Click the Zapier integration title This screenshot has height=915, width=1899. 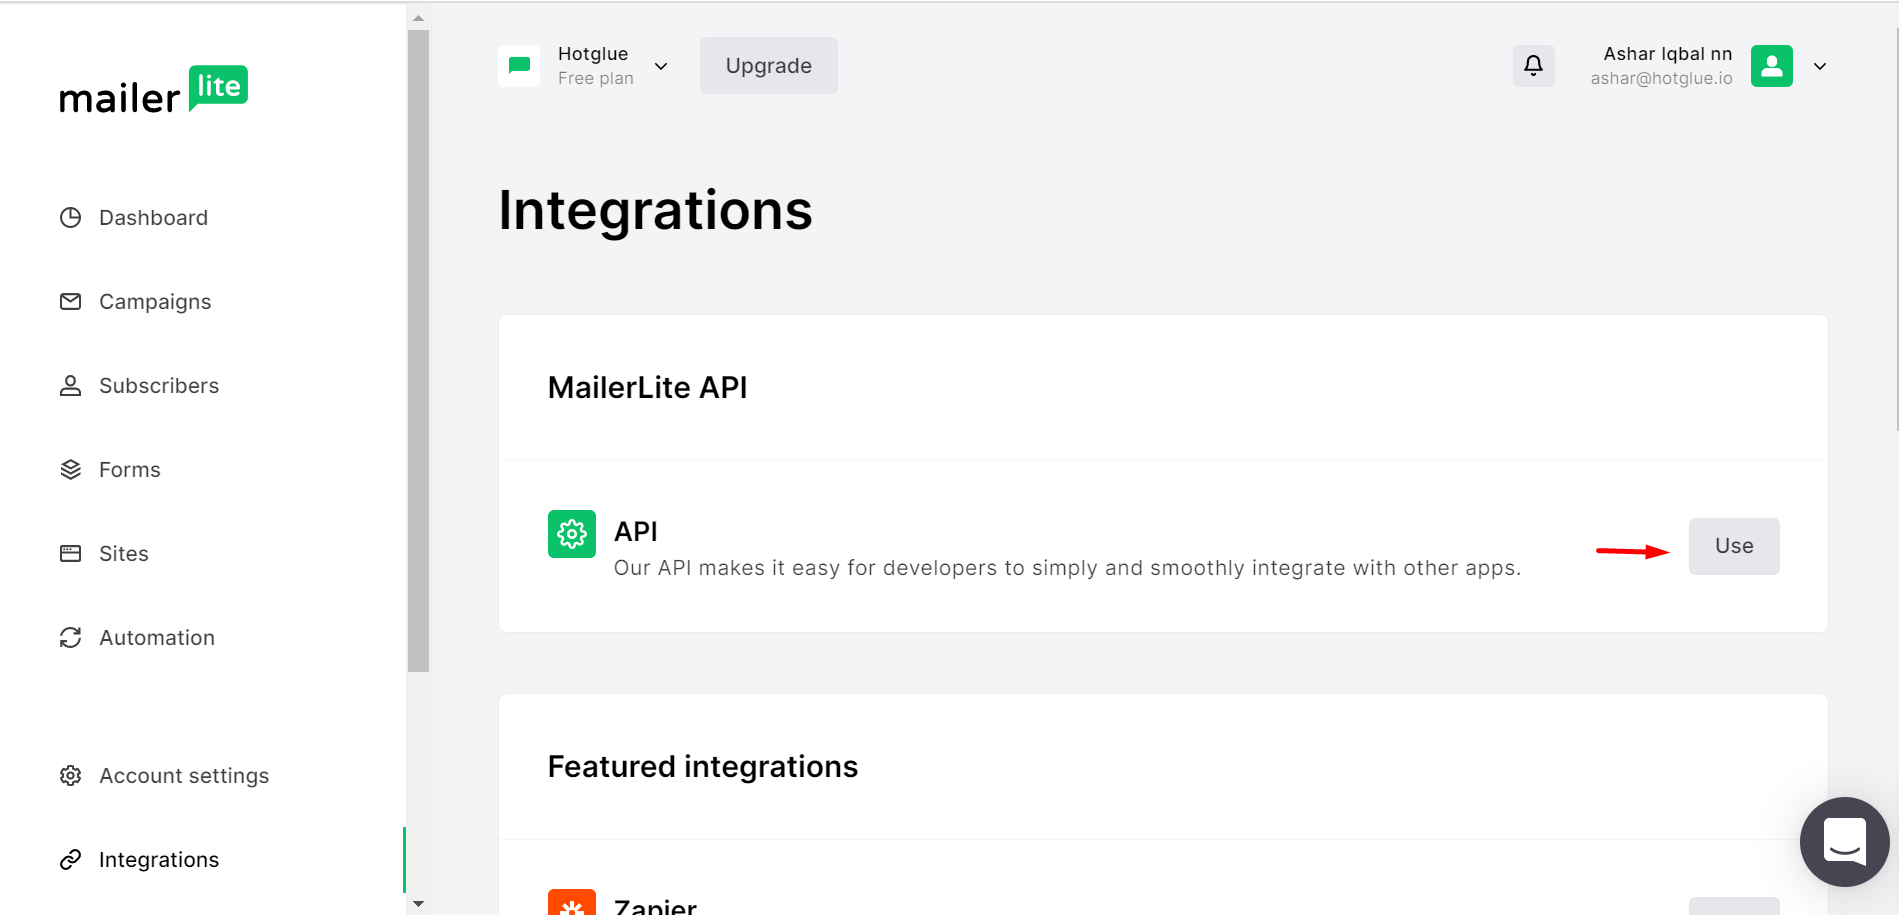[x=655, y=905]
